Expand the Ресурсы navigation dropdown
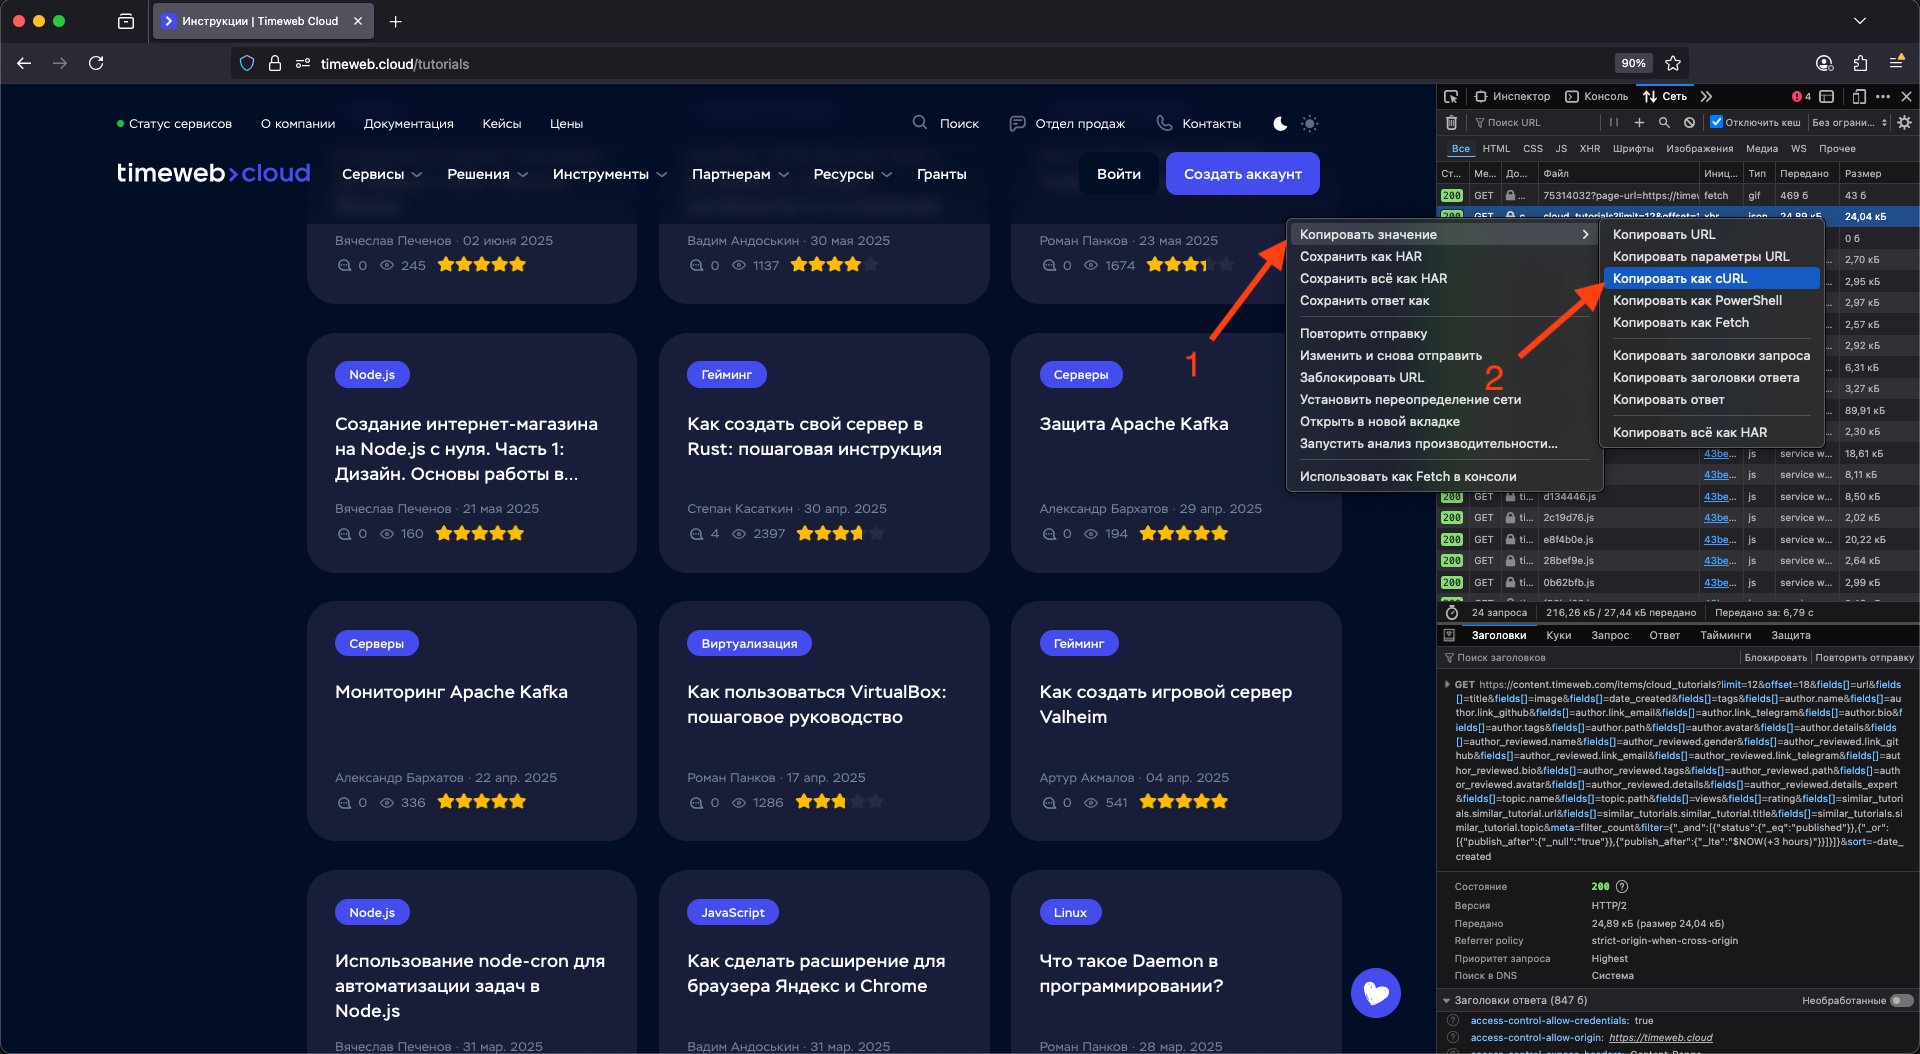Screen dimensions: 1920x1054 852,174
